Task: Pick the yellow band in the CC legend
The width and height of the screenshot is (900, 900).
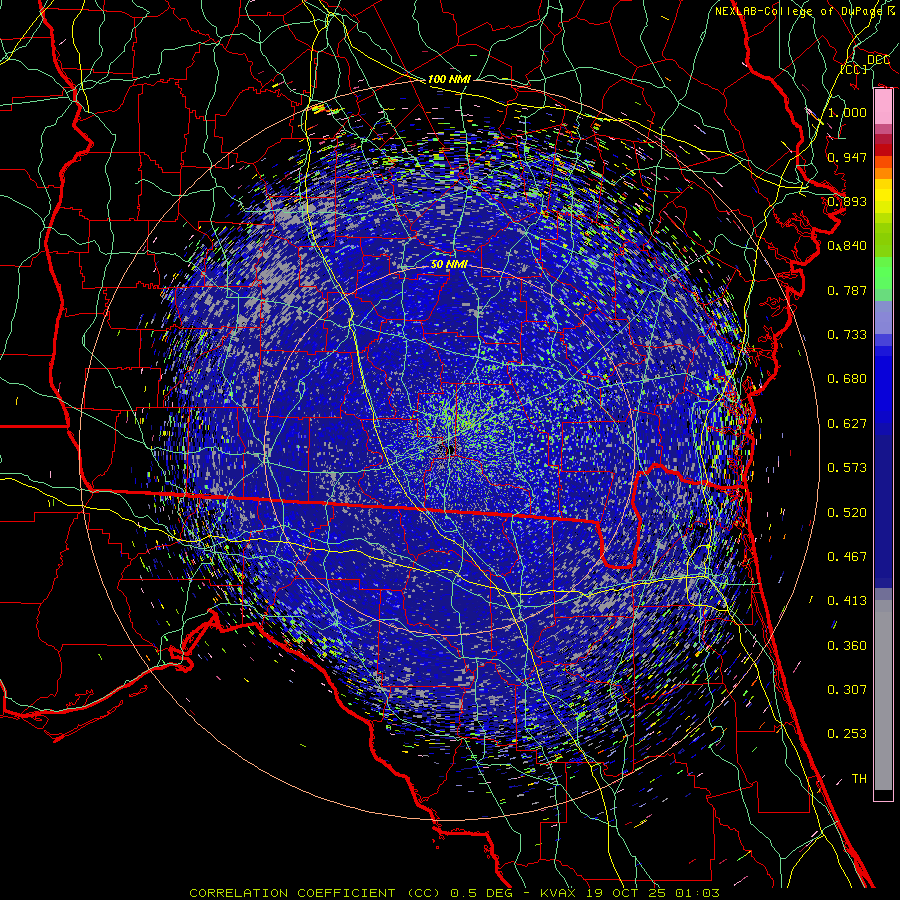Action: [x=883, y=196]
